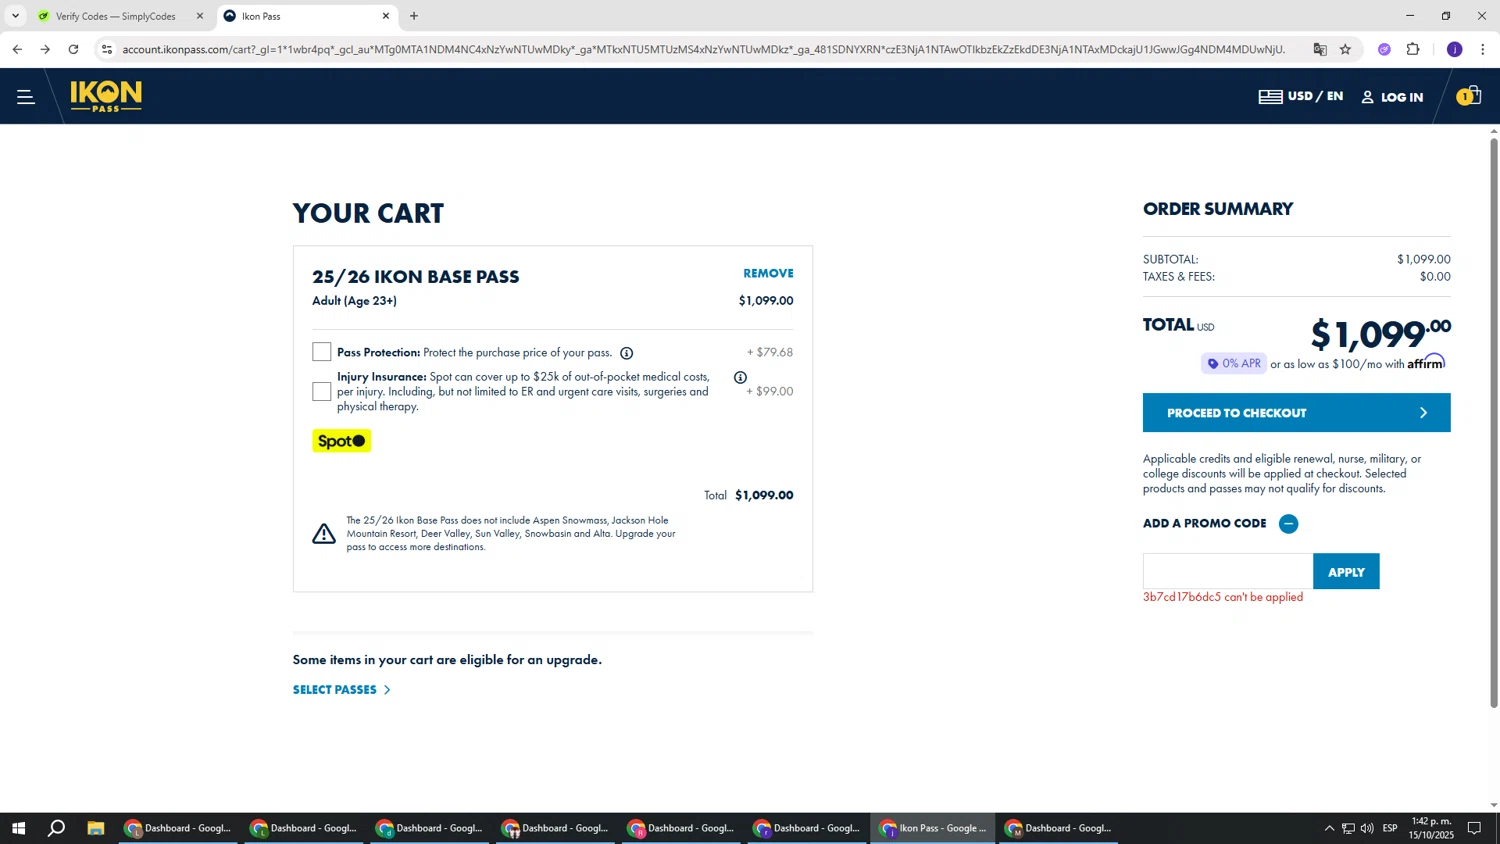
Task: Open the volume control tray icon
Action: point(1367,828)
